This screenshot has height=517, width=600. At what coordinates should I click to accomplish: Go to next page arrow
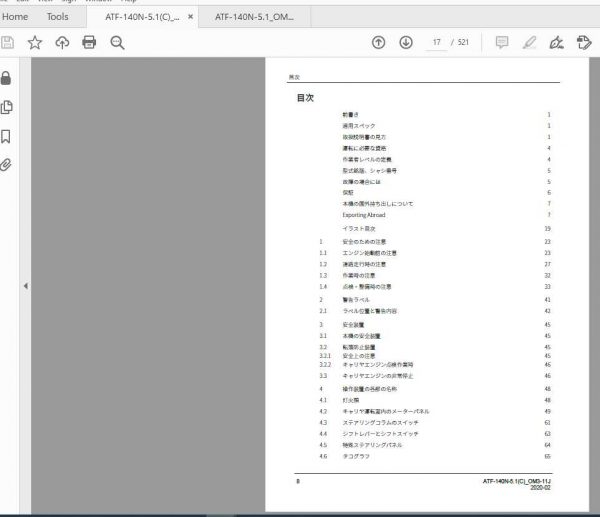(406, 42)
